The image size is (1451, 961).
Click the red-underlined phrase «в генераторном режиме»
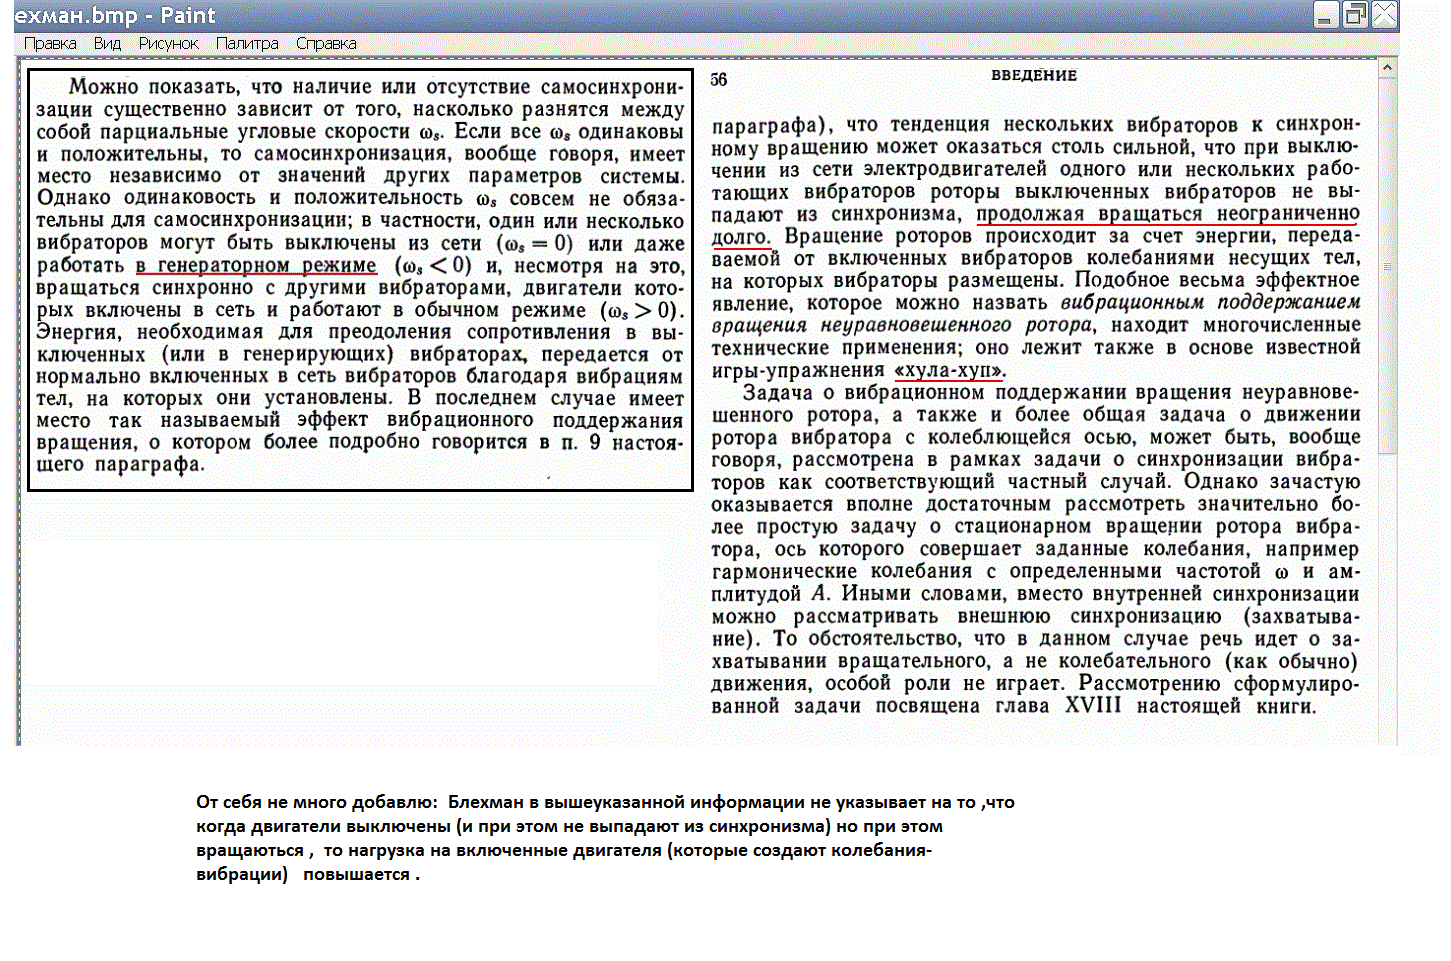tap(256, 265)
